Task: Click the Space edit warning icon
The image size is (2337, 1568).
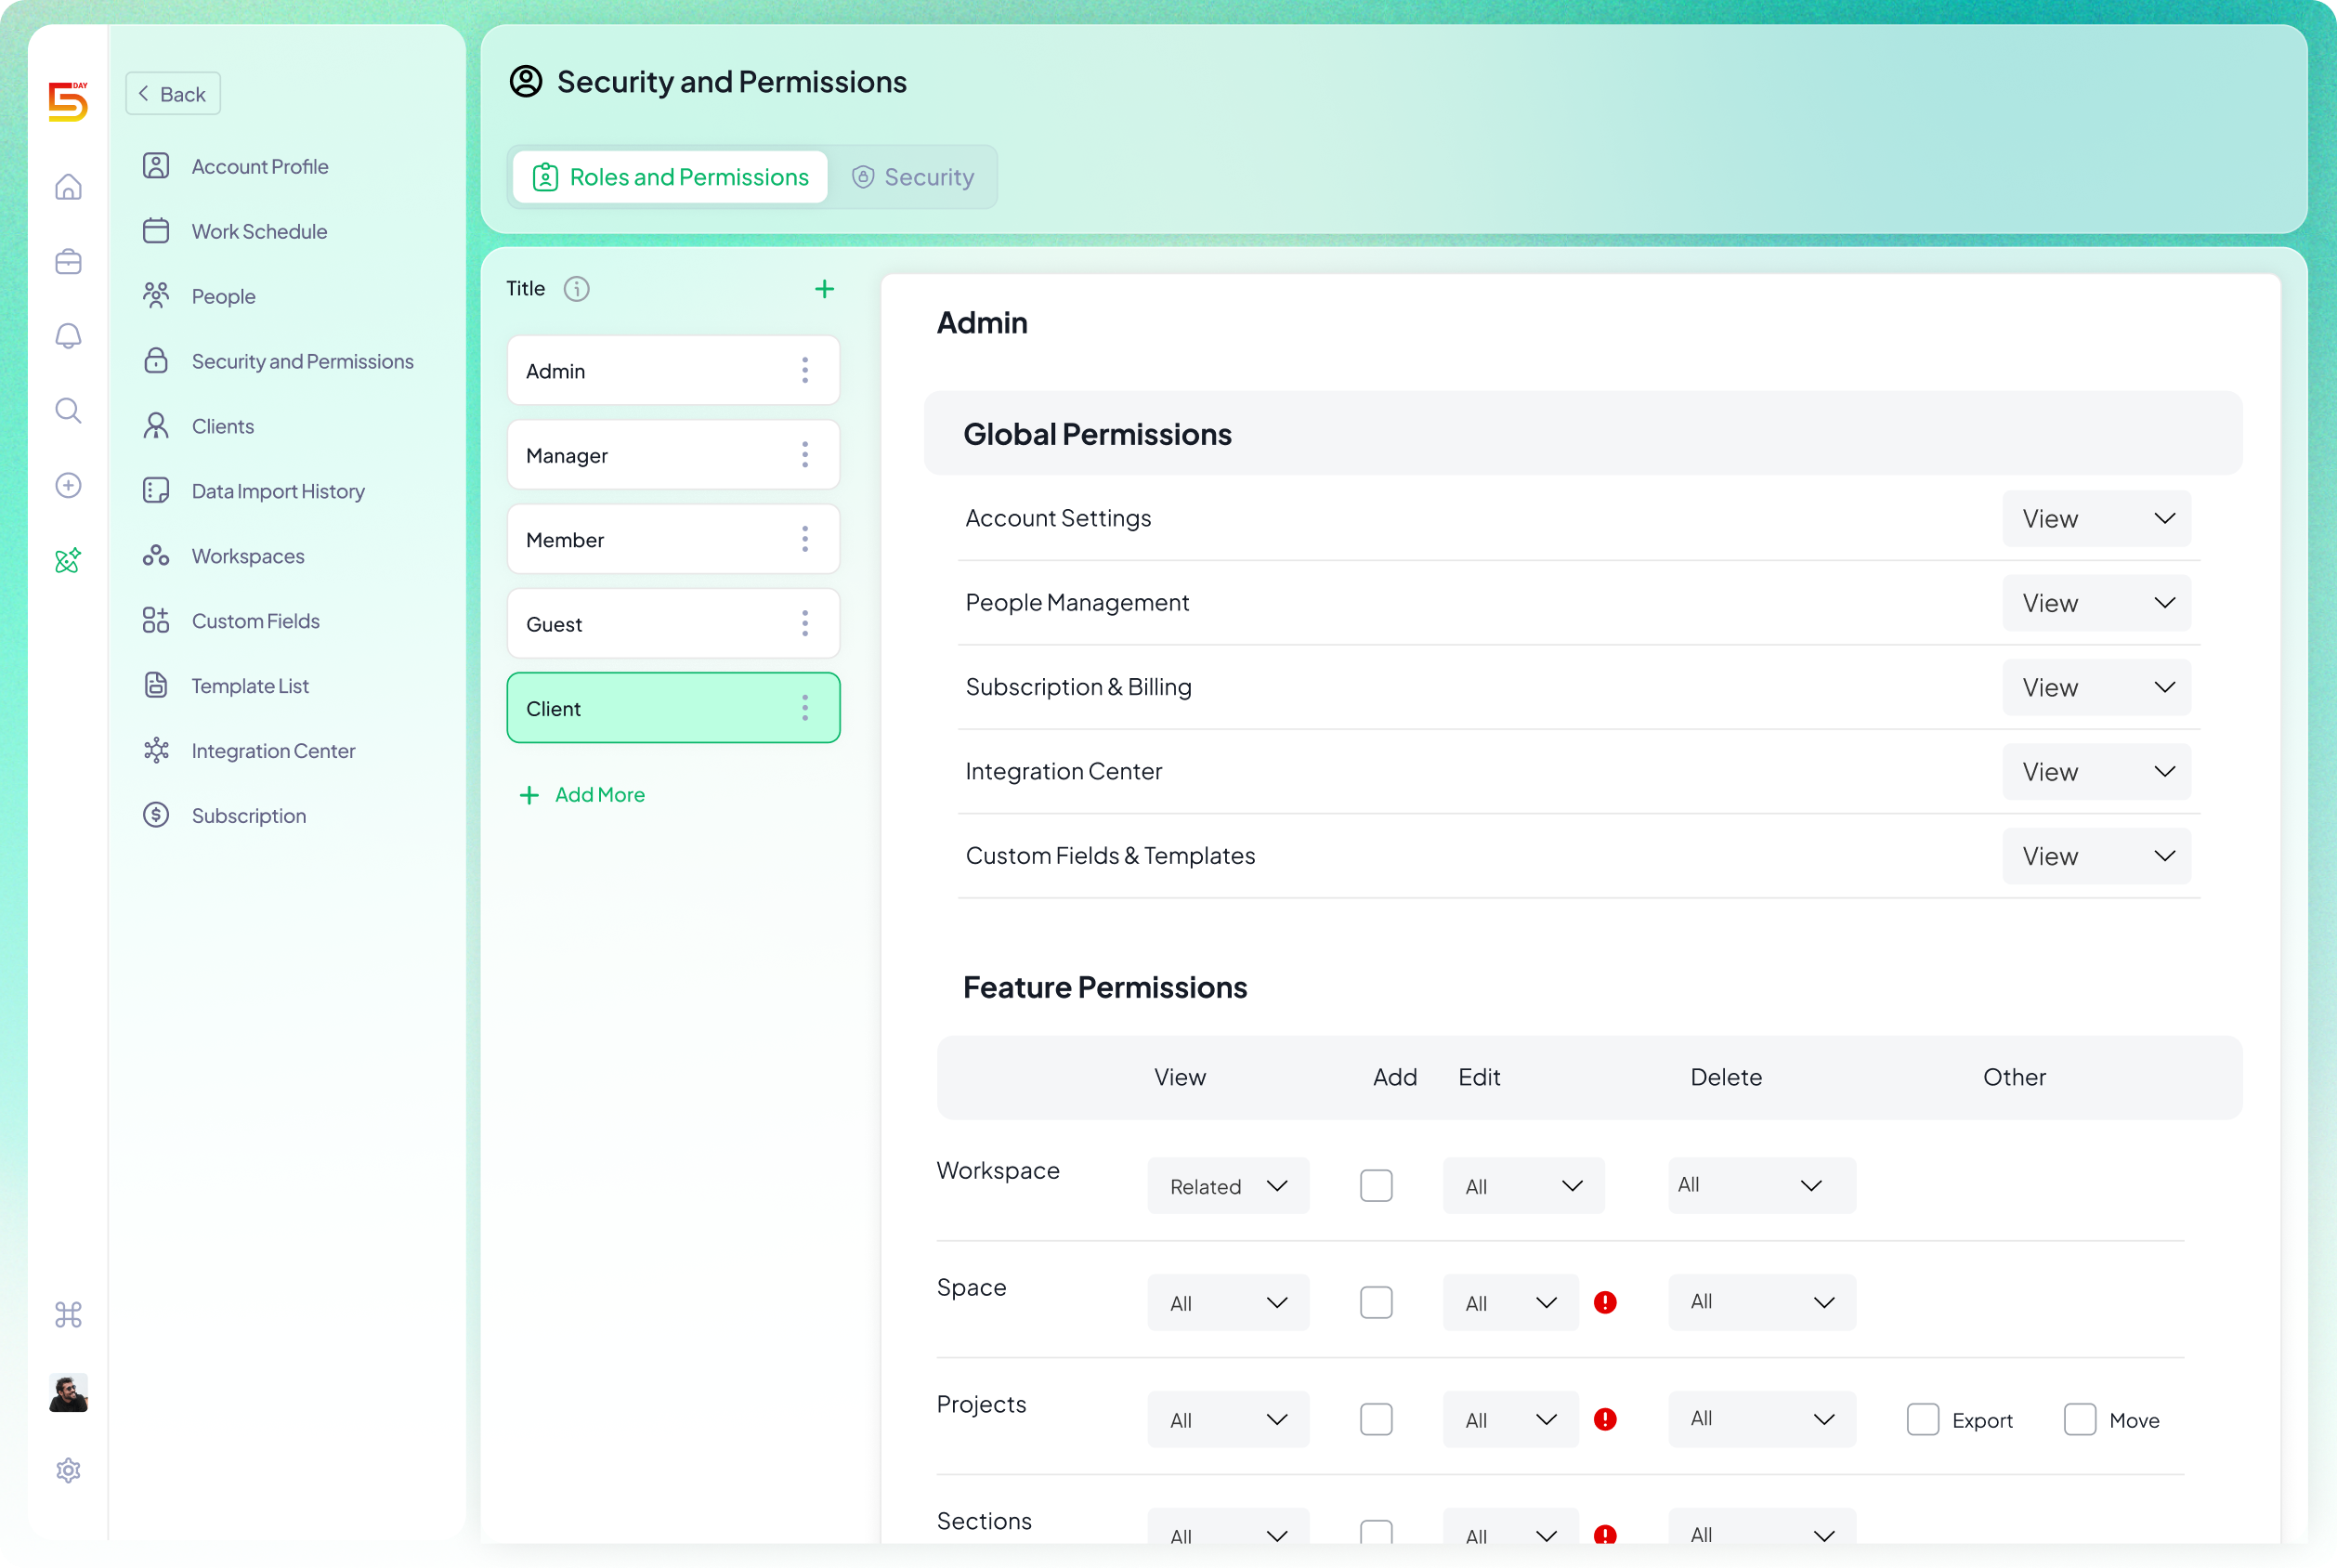Action: [1605, 1302]
